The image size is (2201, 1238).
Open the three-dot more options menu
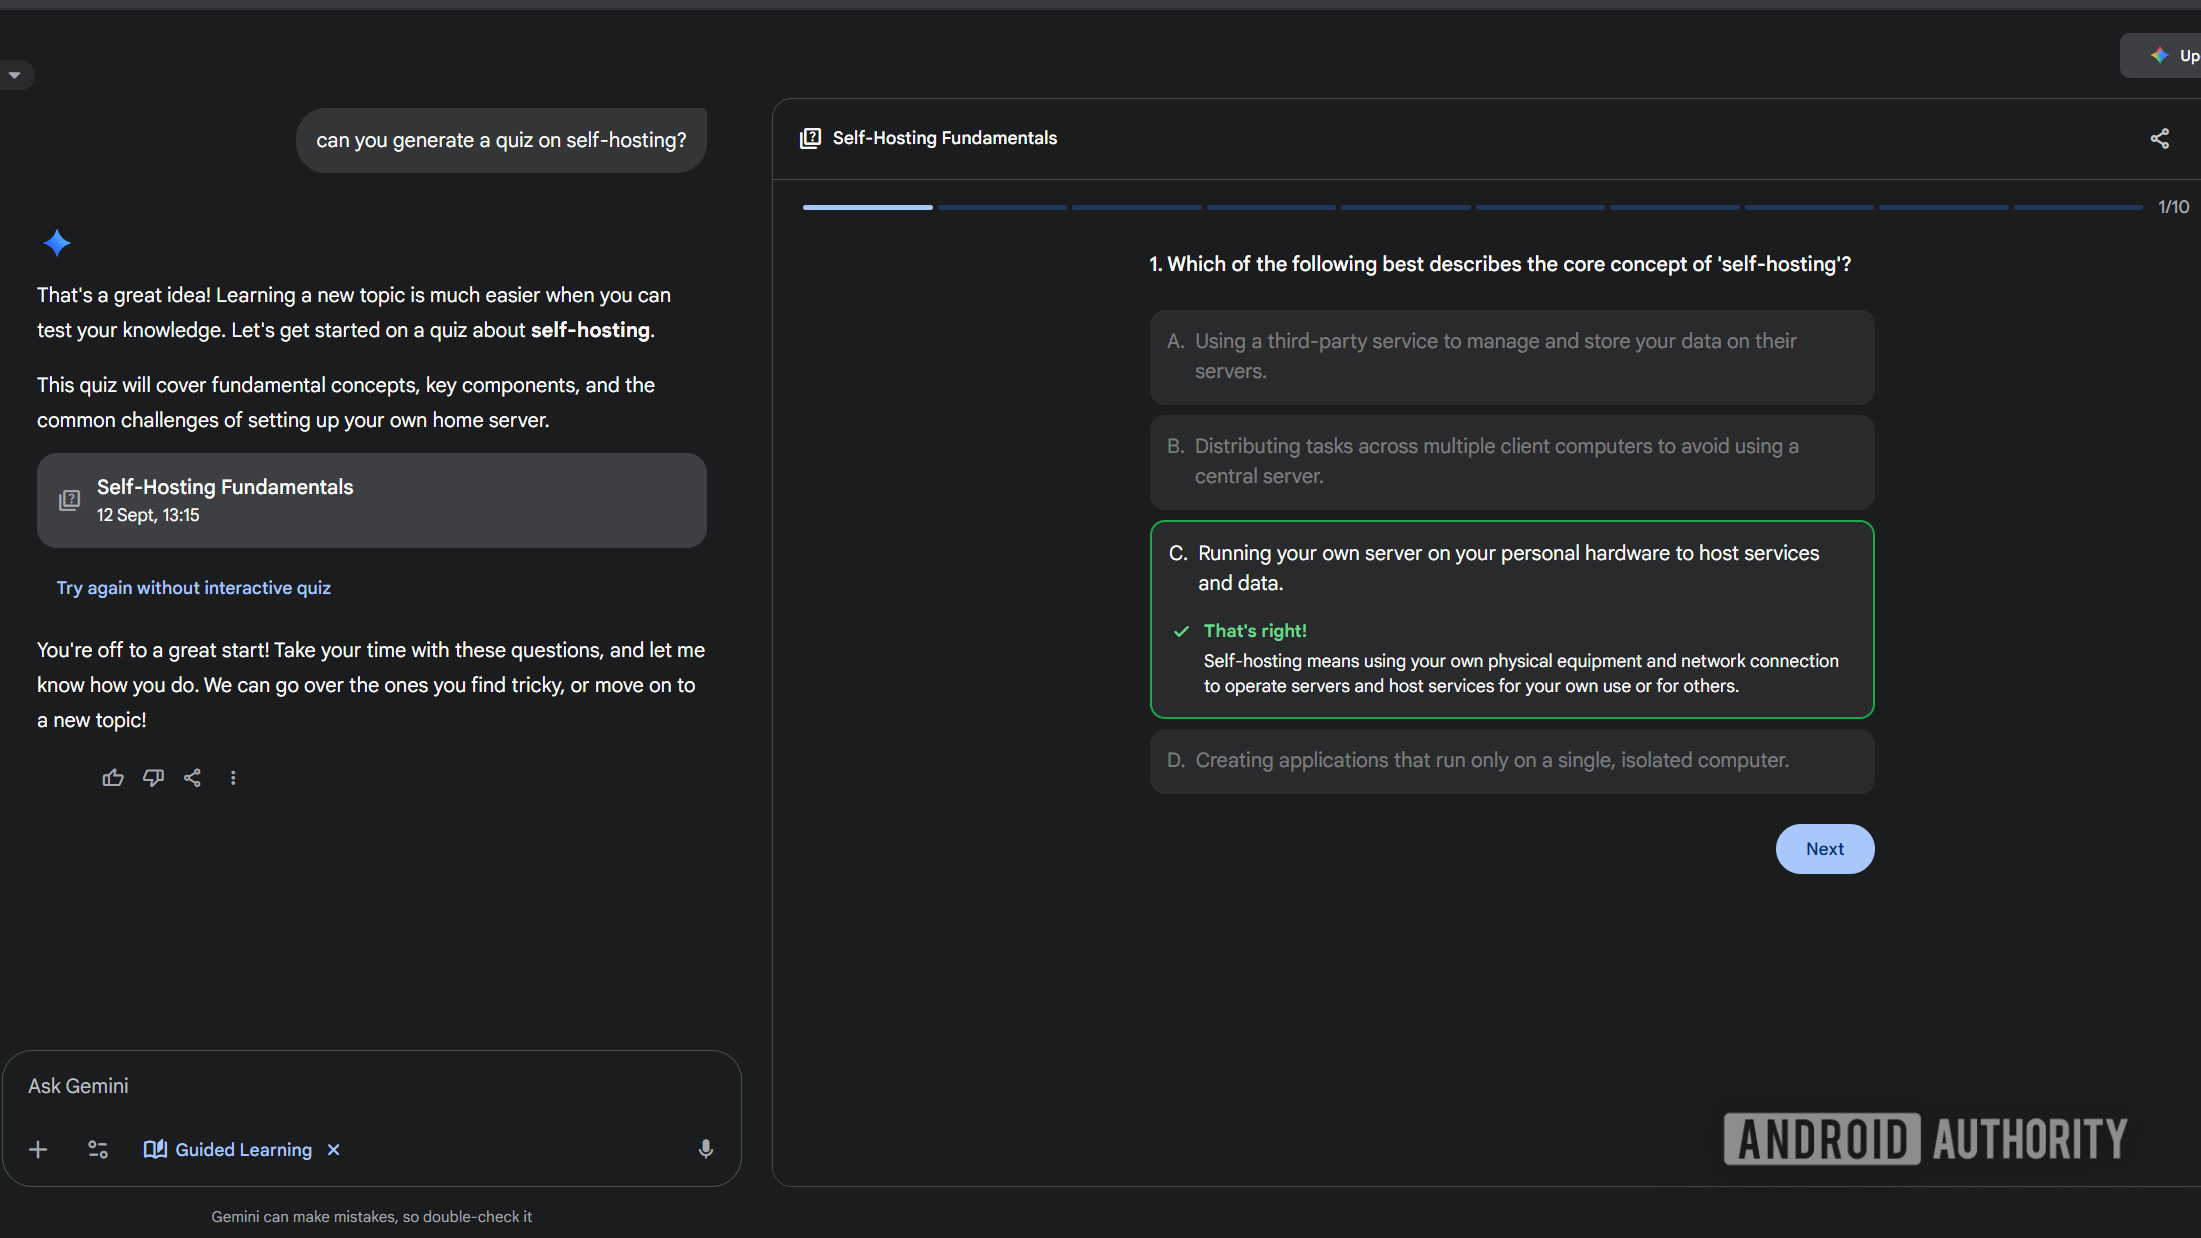click(233, 778)
